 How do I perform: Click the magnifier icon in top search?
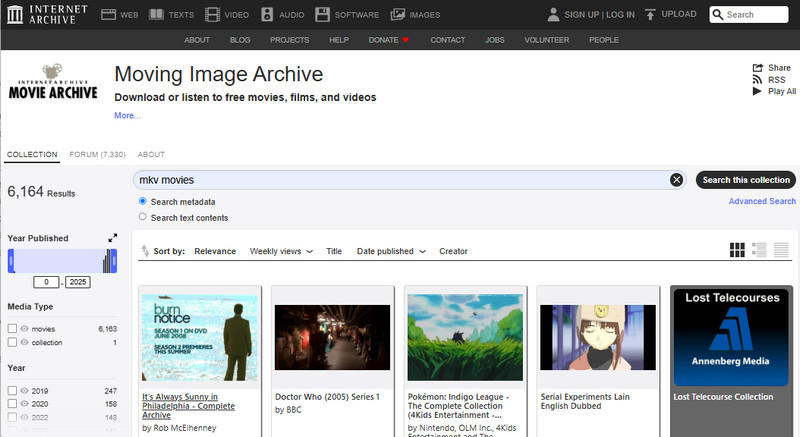tap(717, 15)
